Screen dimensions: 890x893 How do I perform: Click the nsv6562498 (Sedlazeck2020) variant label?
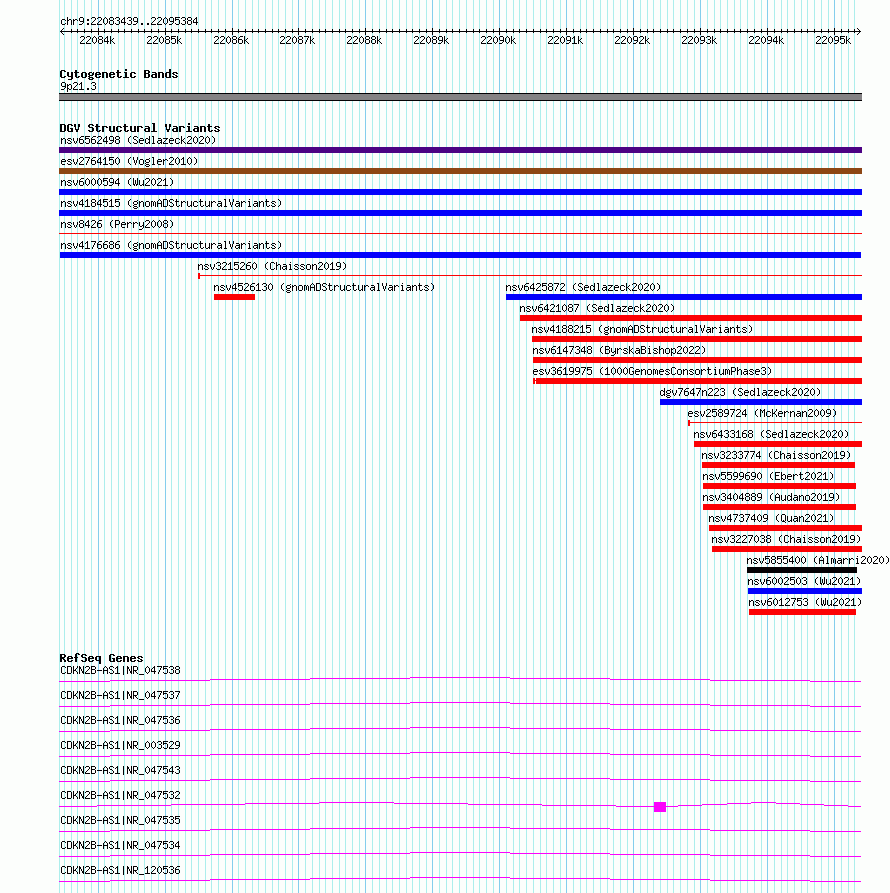click(138, 140)
